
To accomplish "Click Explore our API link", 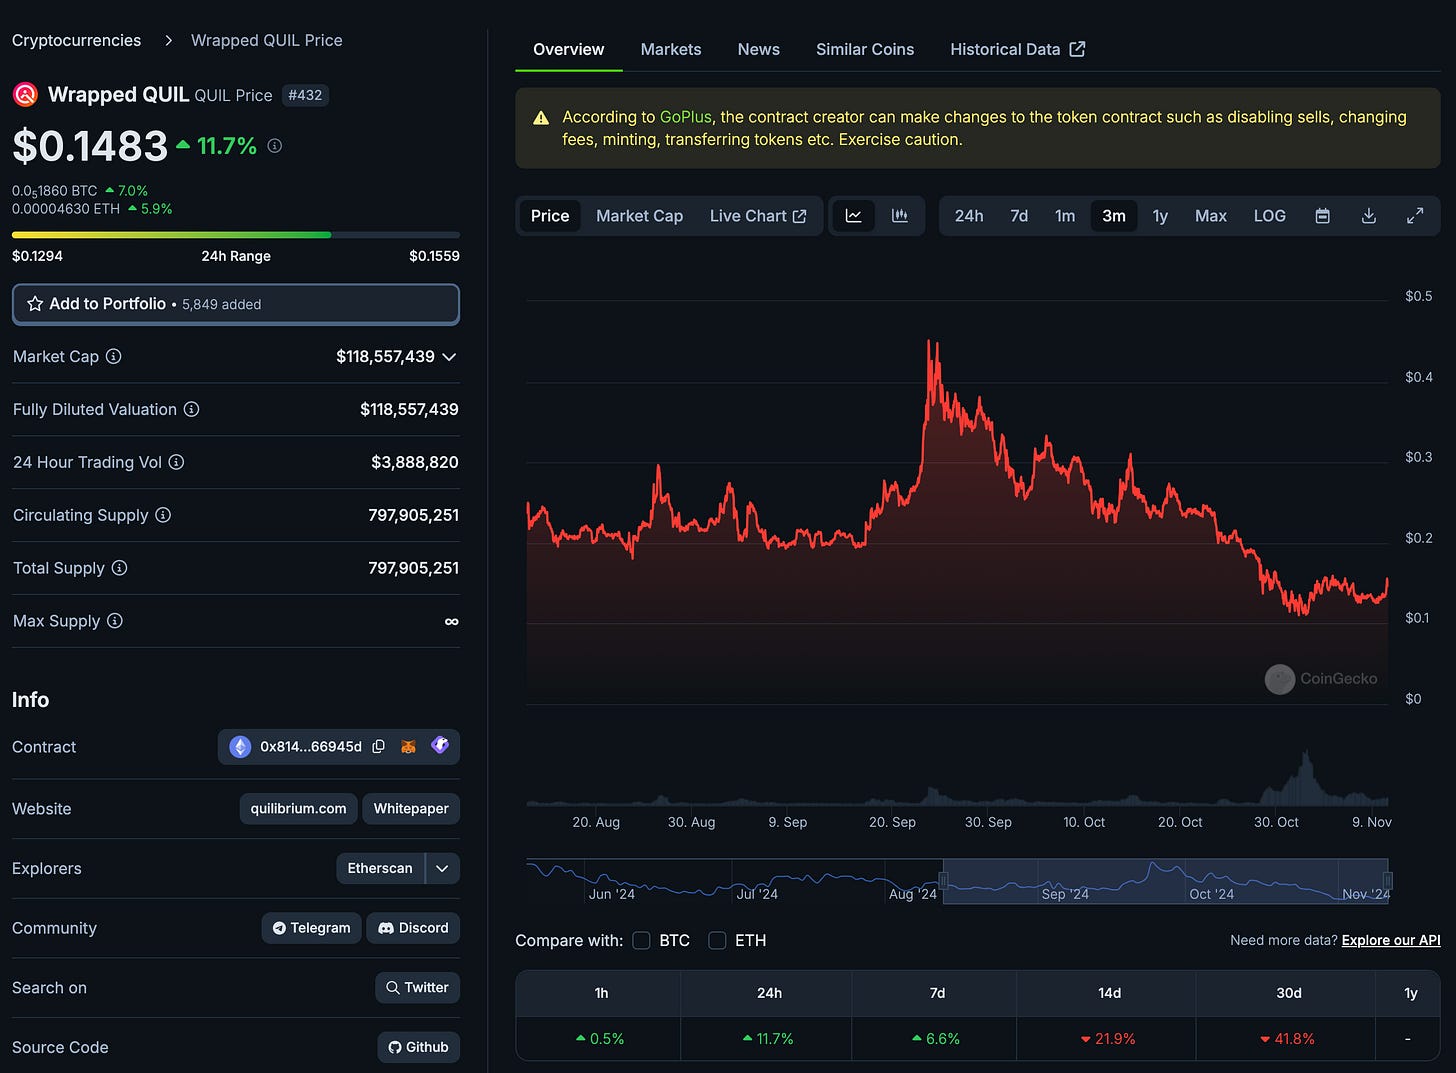I will pos(1391,940).
